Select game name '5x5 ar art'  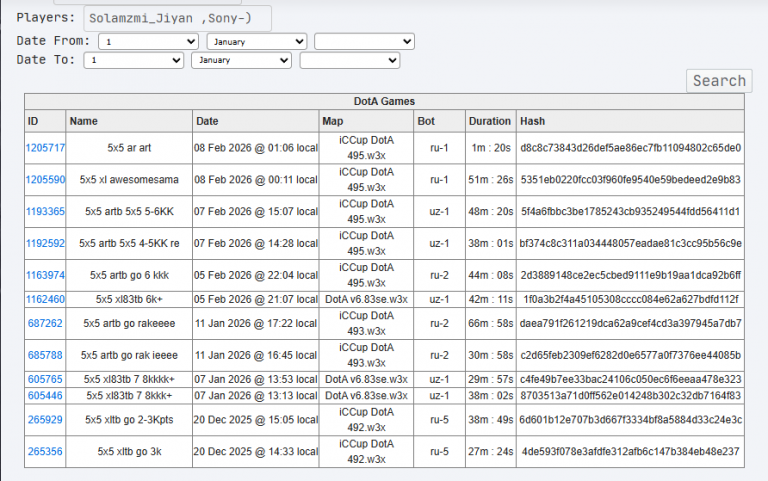coord(129,148)
